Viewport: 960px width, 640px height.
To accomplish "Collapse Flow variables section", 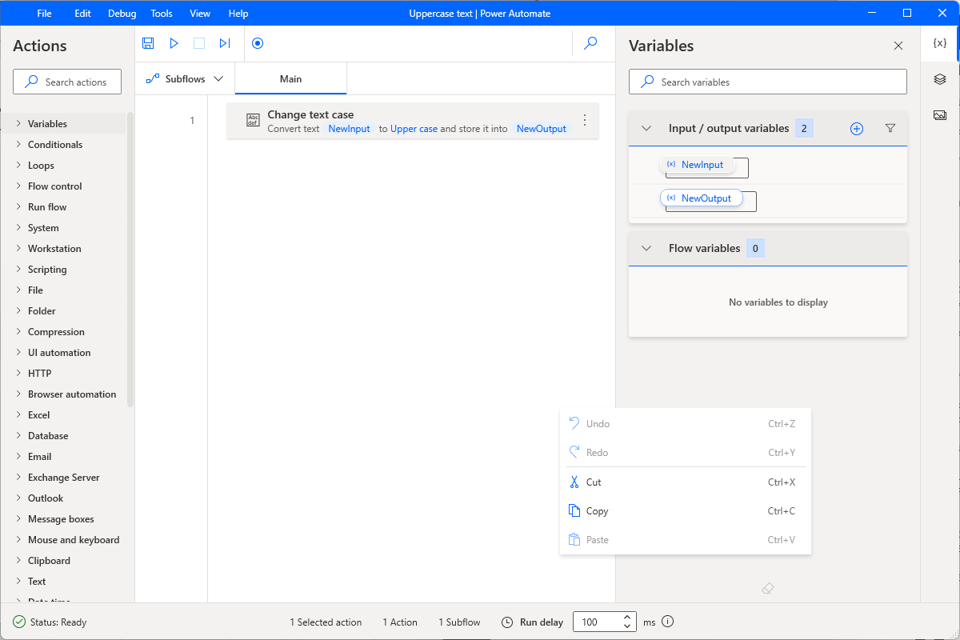I will 646,249.
